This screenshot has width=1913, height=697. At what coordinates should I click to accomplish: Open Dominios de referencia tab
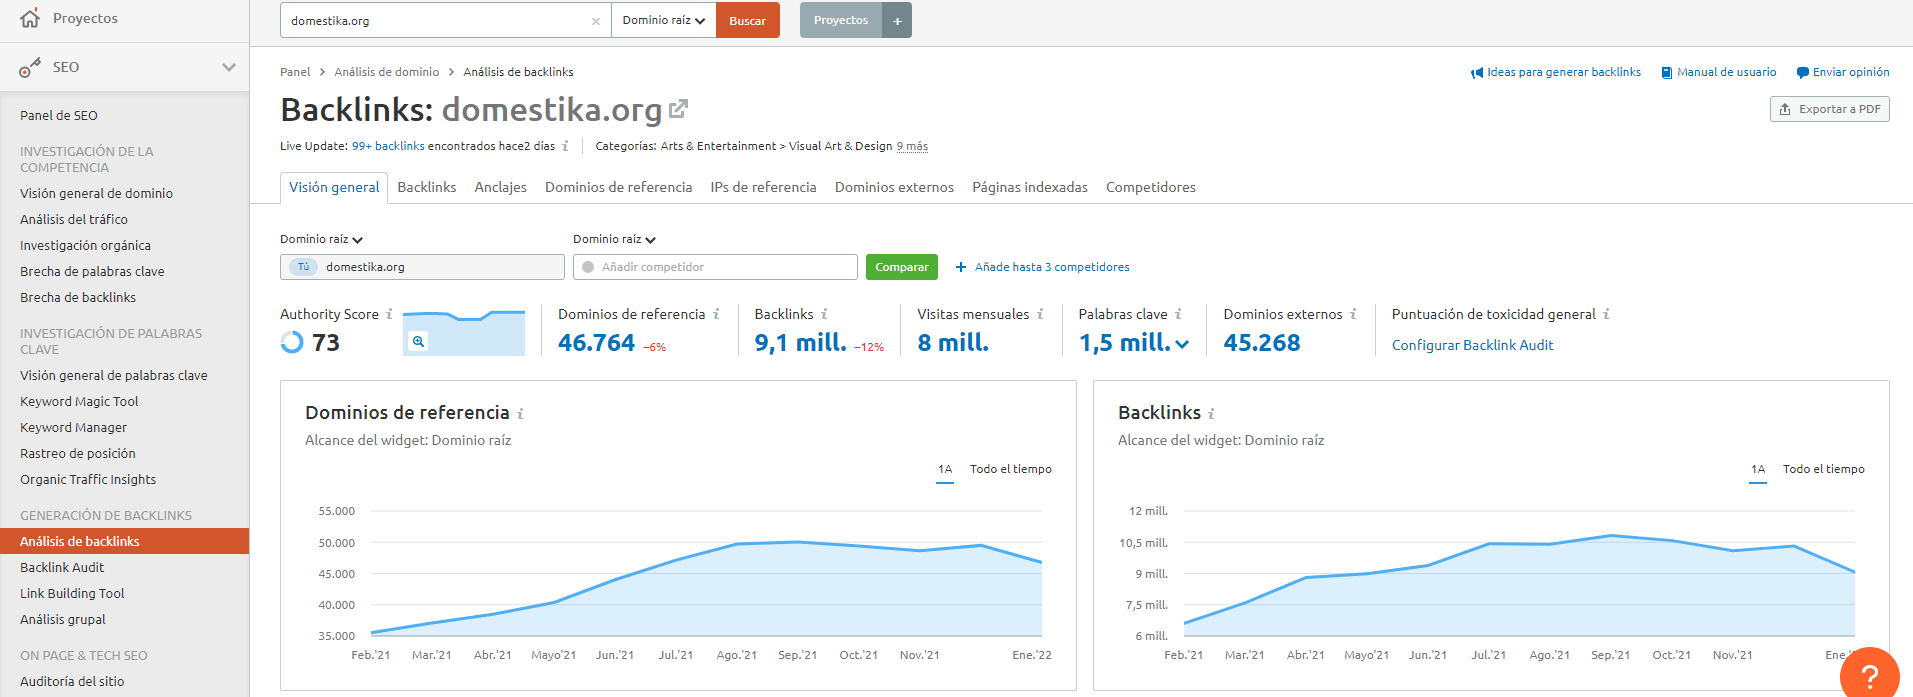[x=618, y=187]
